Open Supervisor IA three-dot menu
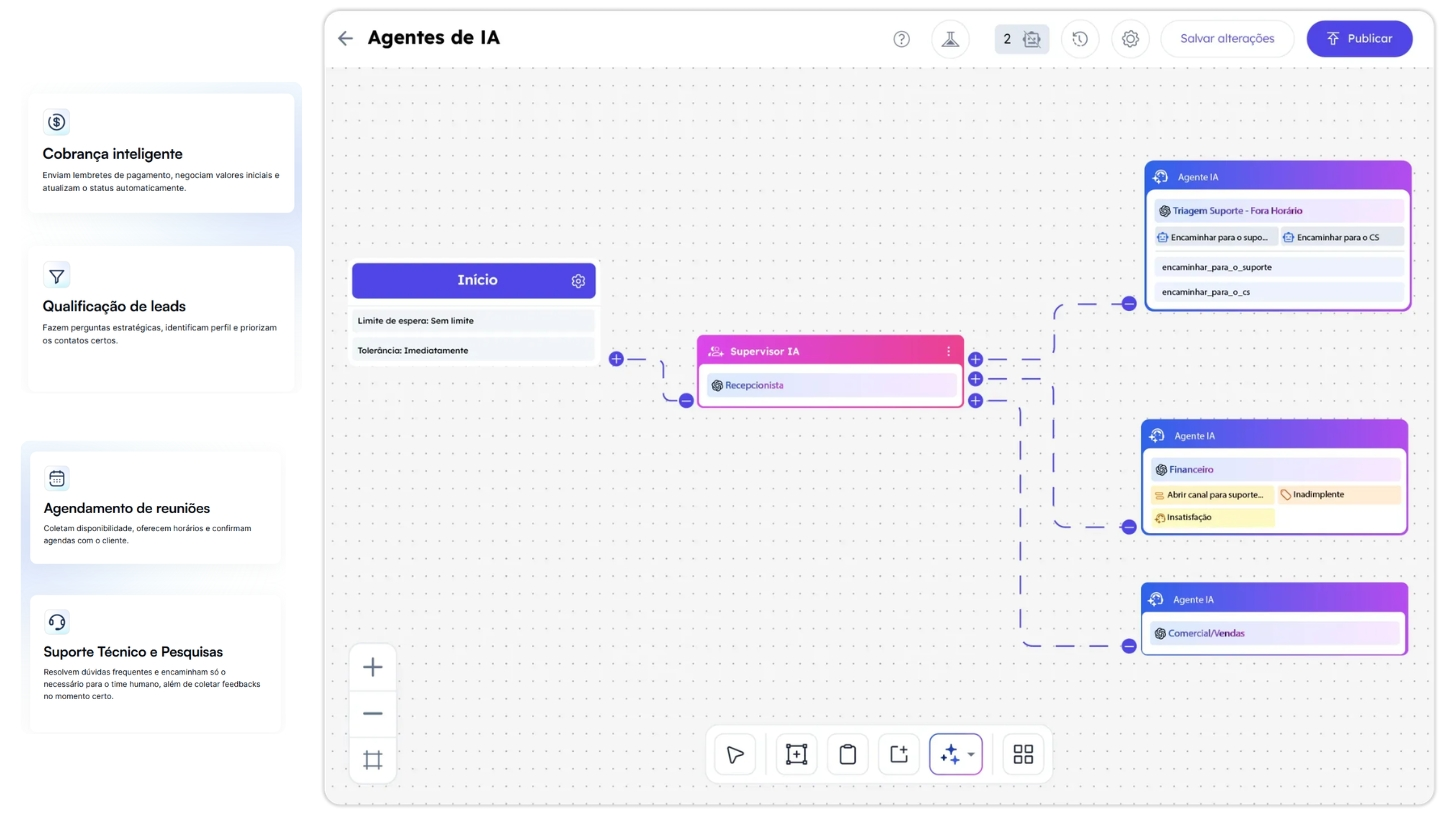 coord(948,352)
